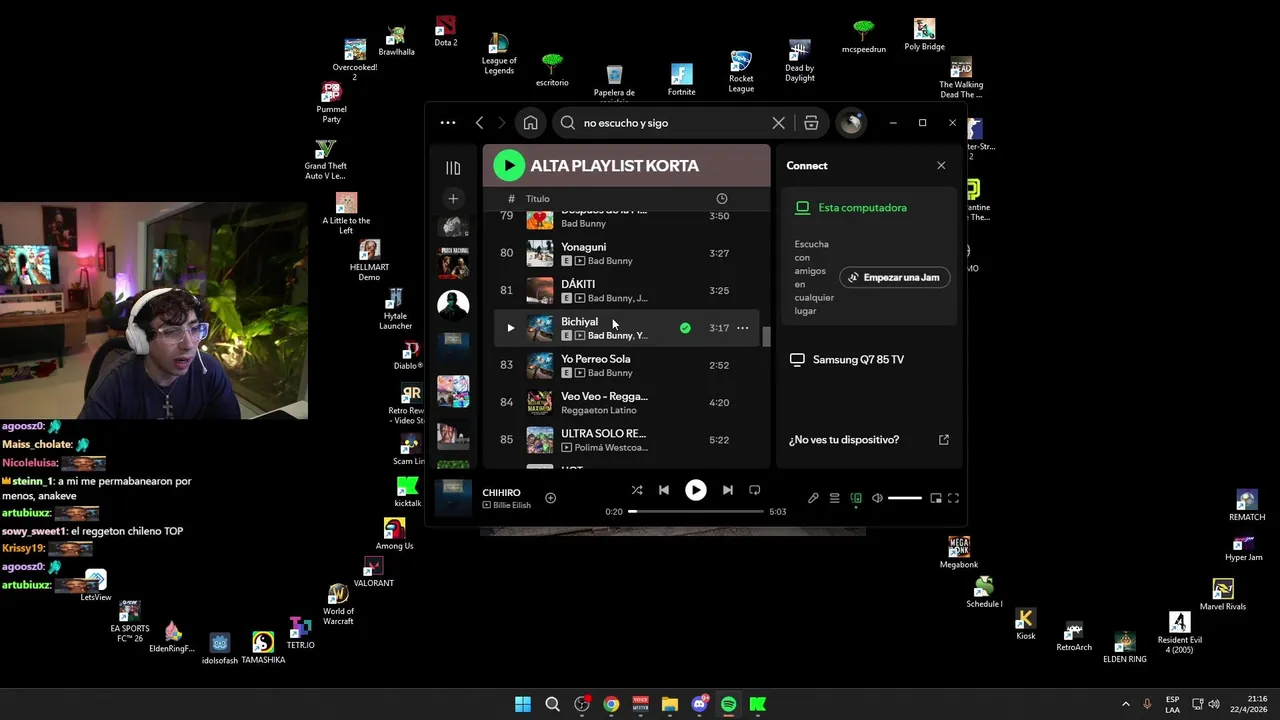Select the Veo Veo Reggaeton track
Screen dimensions: 1280x720
click(x=626, y=403)
